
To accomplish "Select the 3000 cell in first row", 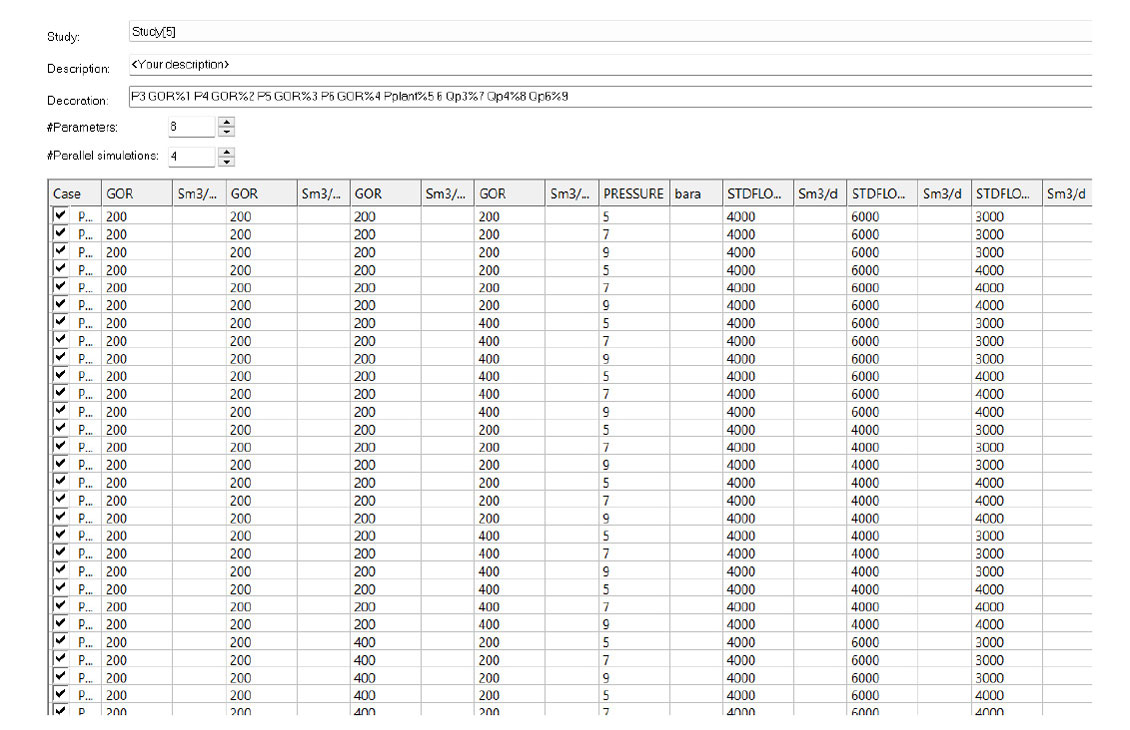I will click(x=1005, y=217).
